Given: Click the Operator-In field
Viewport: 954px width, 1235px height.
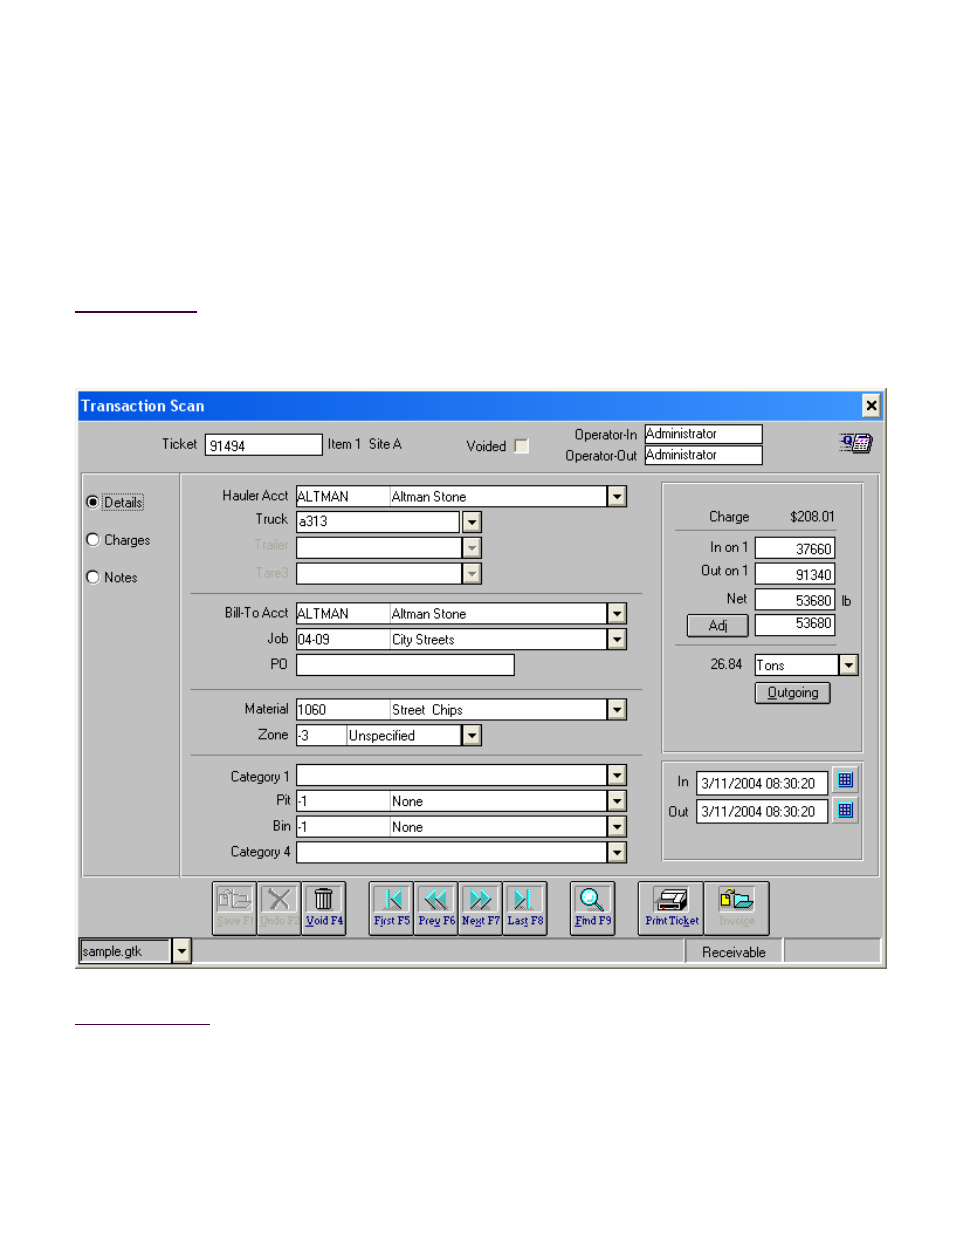Looking at the screenshot, I should pos(703,434).
